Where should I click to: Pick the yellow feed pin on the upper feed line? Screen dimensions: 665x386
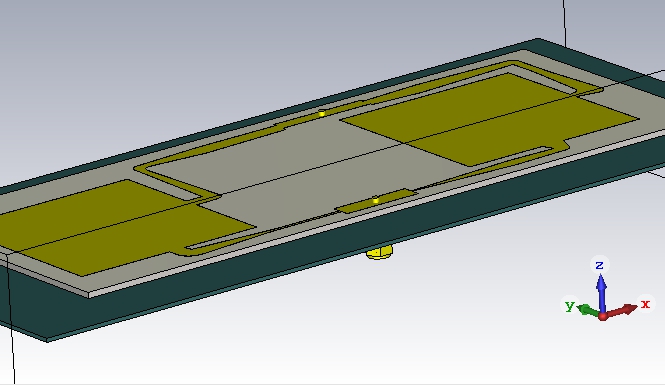click(x=321, y=113)
